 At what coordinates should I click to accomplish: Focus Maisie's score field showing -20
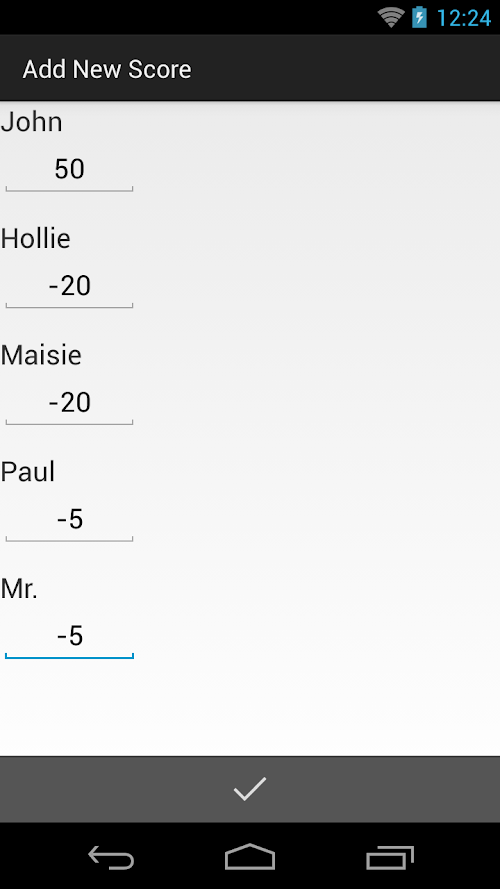[69, 404]
